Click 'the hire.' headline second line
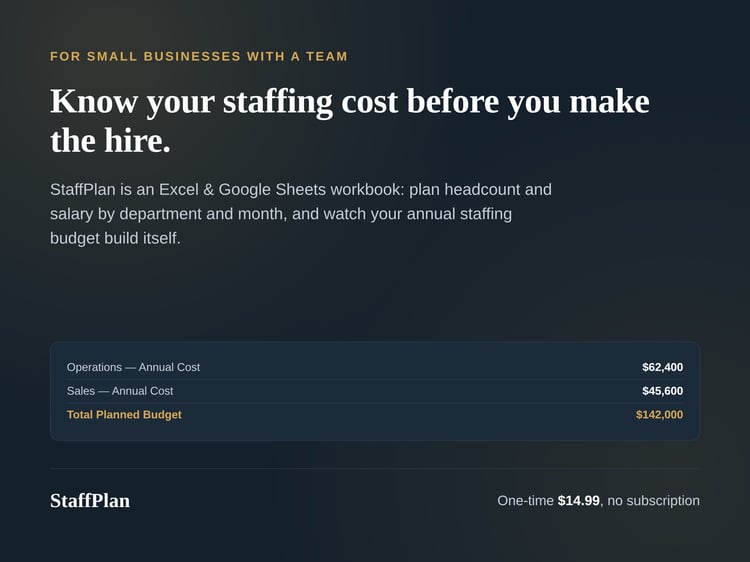 [x=110, y=141]
